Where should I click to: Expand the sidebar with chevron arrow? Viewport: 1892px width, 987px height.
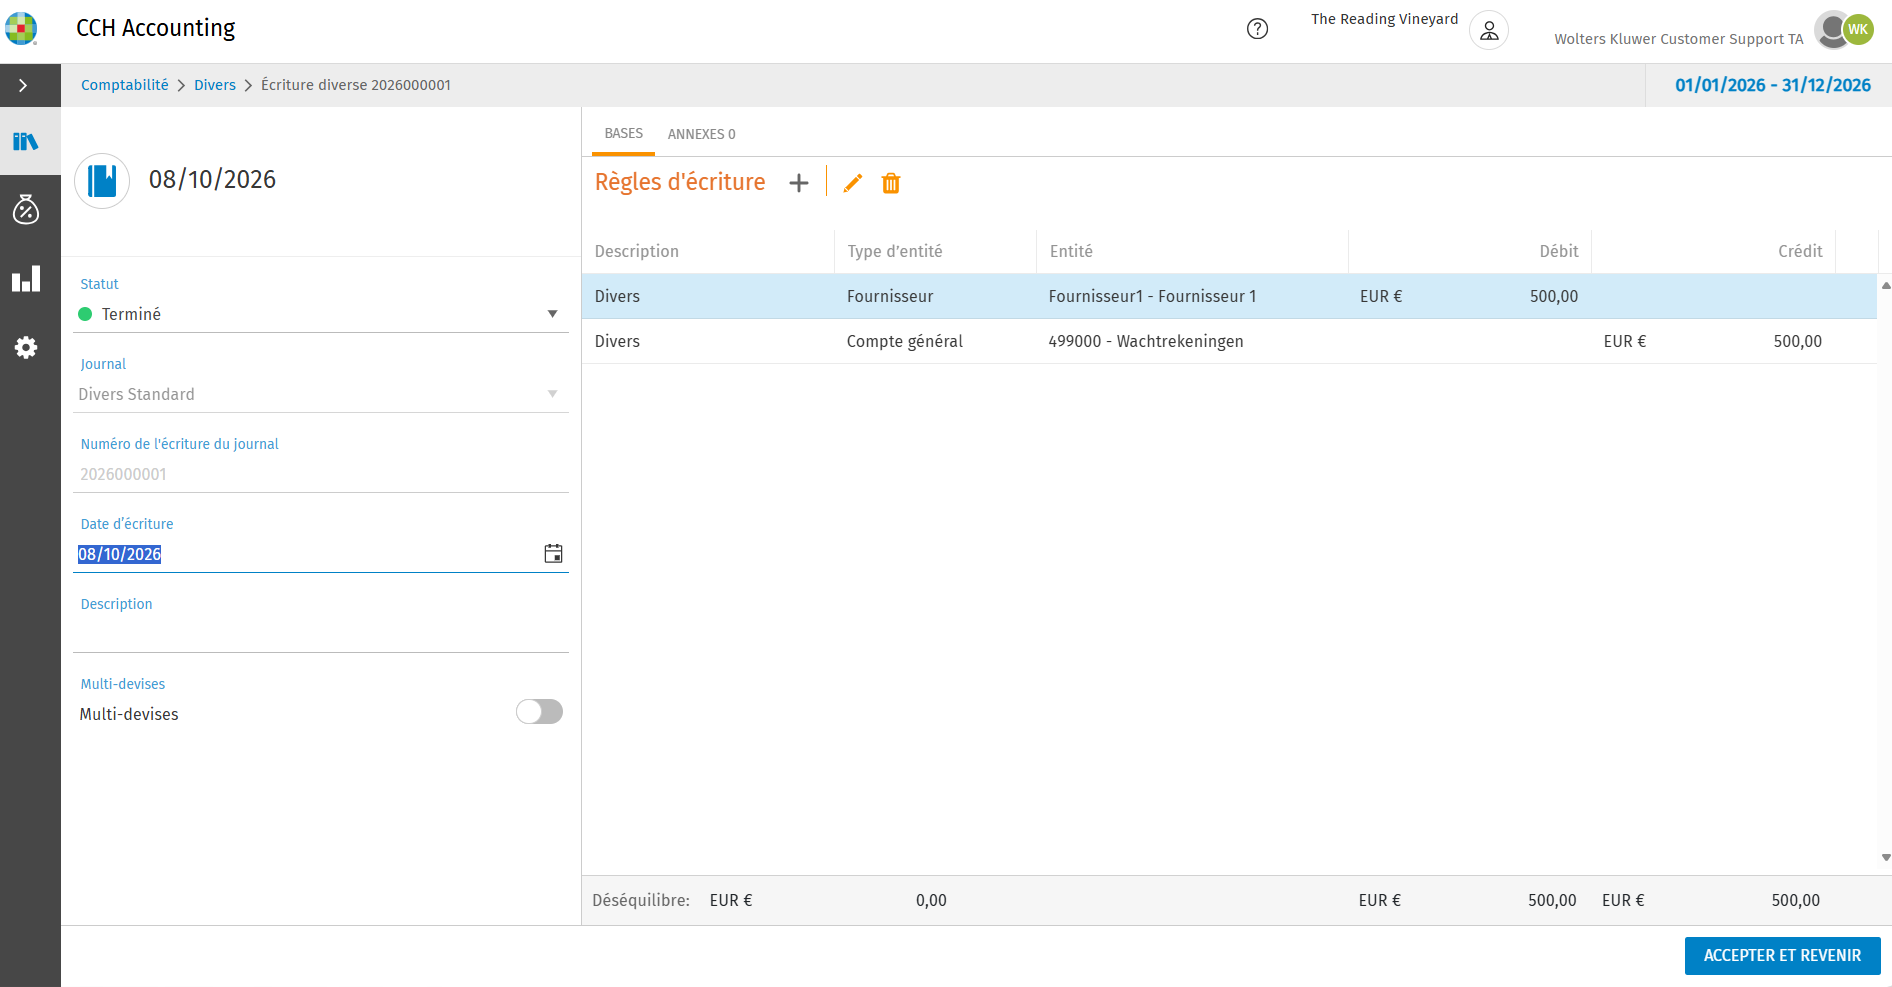point(22,85)
